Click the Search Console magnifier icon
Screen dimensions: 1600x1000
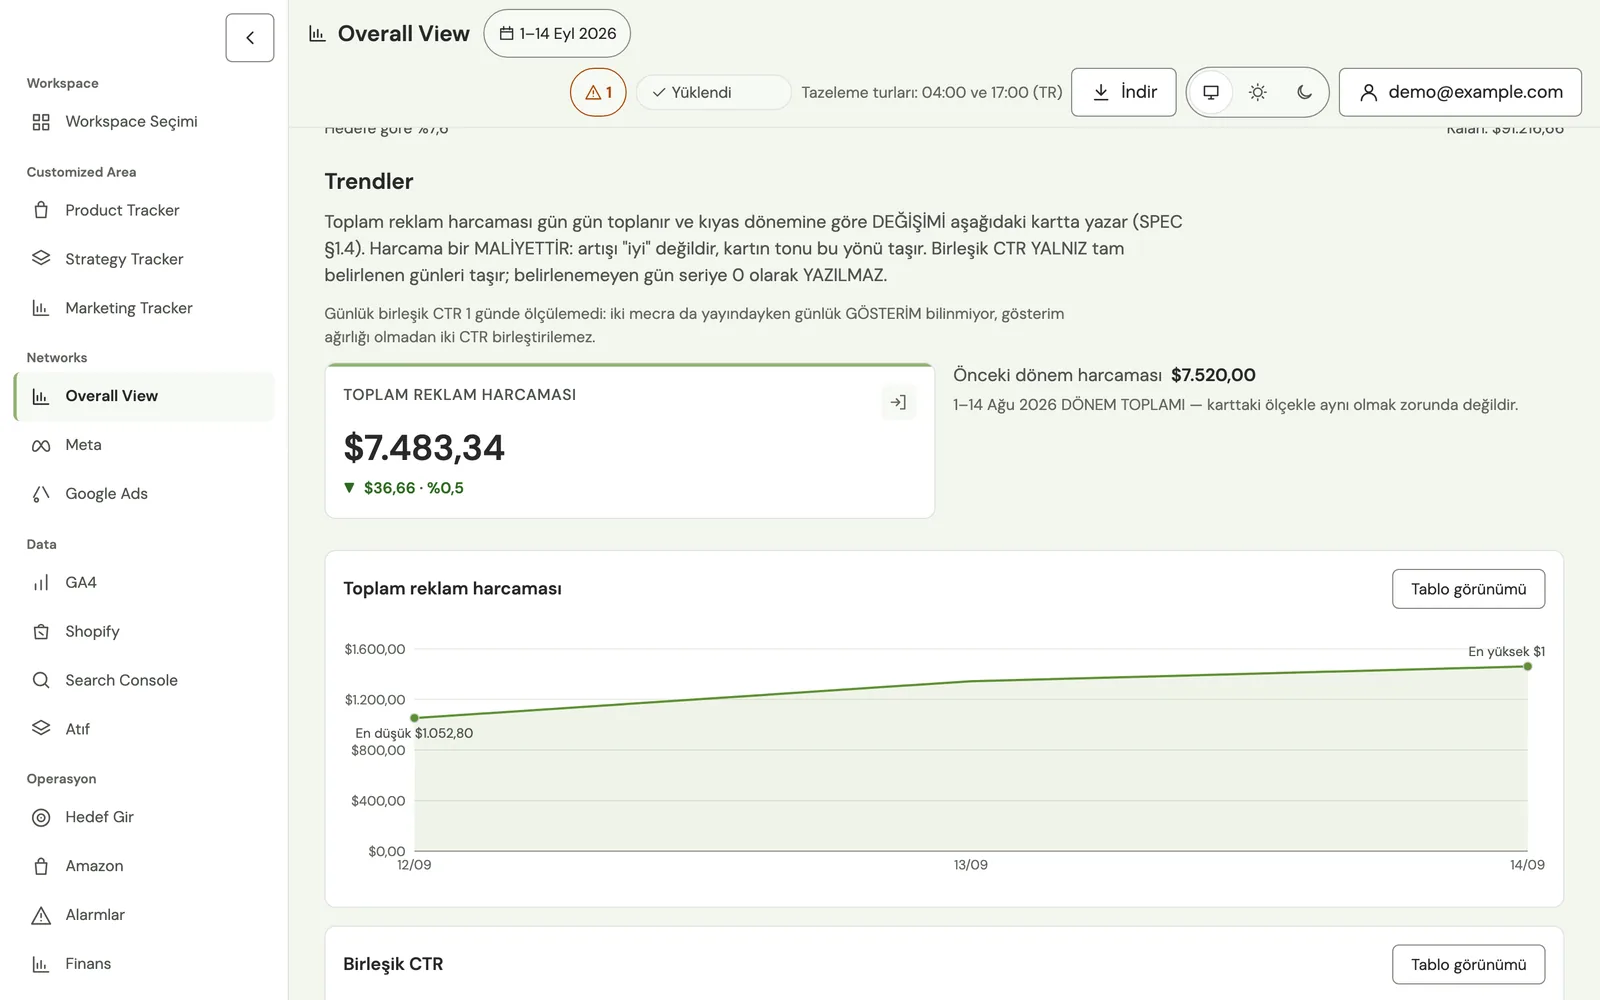41,680
